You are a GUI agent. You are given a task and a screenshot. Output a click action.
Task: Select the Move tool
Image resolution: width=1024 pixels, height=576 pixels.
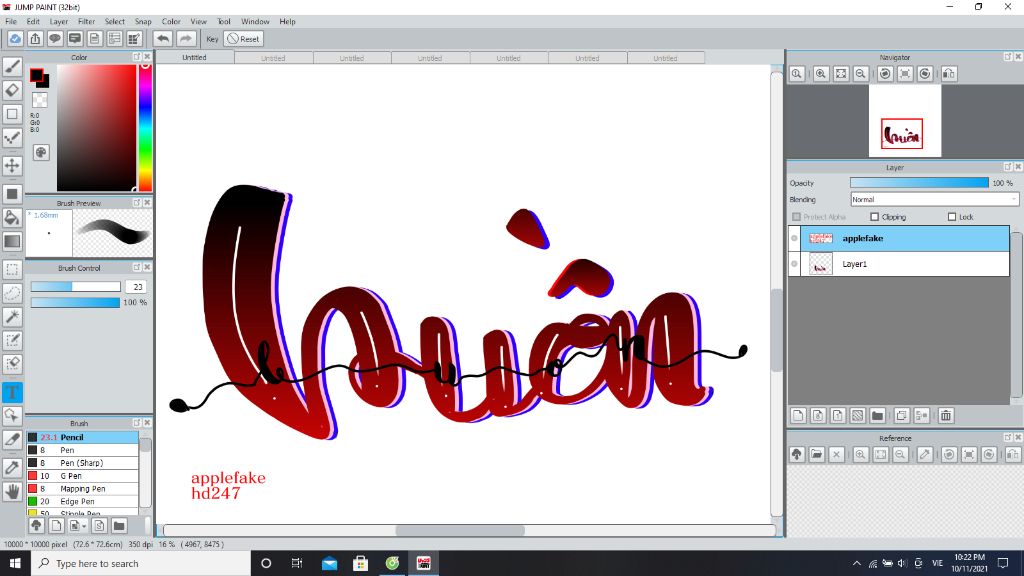(x=12, y=165)
